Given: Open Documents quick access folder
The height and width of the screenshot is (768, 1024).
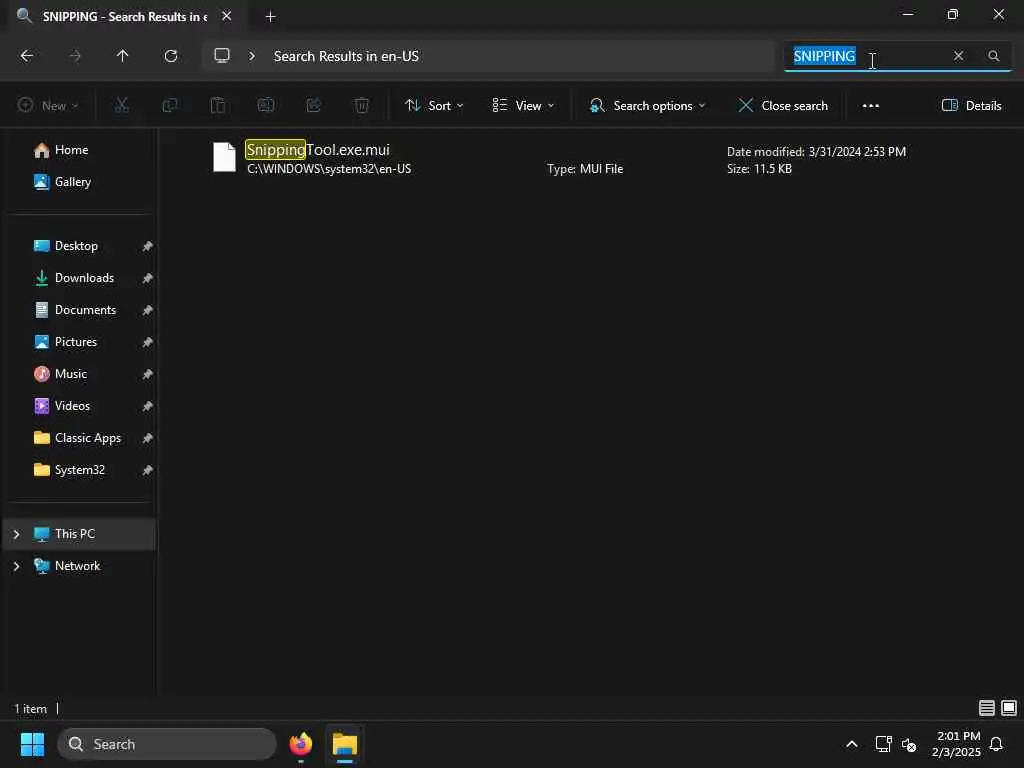Looking at the screenshot, I should click(x=85, y=310).
